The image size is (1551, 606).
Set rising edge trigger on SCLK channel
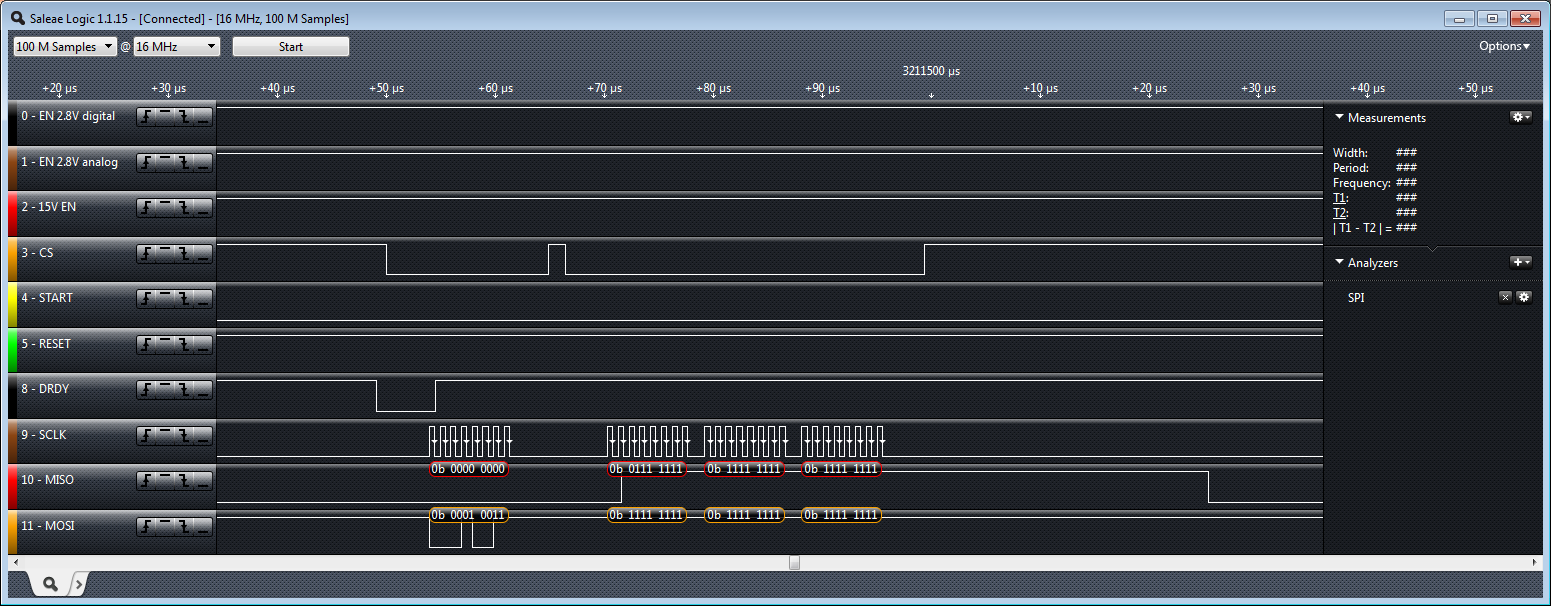coord(147,435)
